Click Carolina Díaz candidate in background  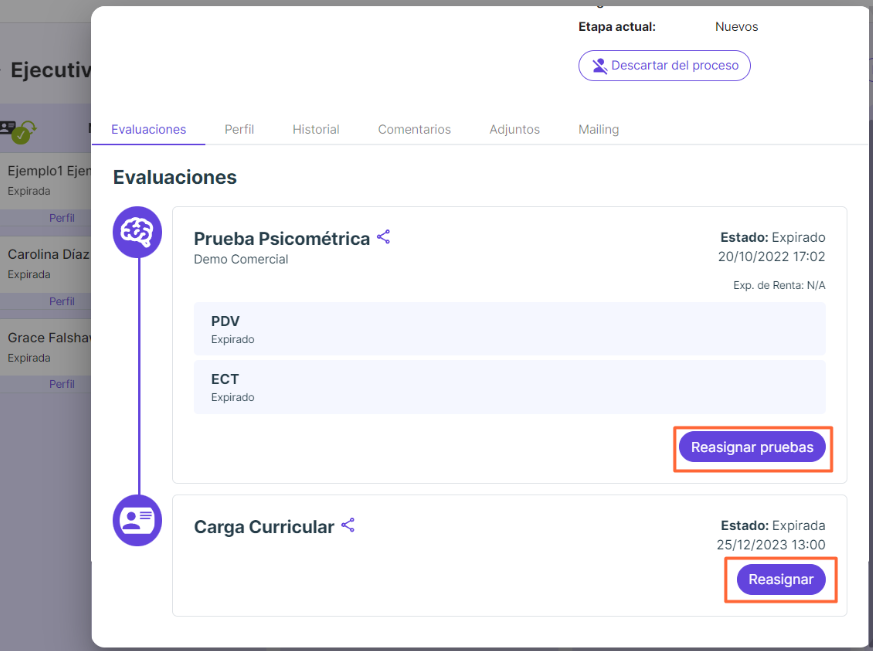[x=48, y=254]
